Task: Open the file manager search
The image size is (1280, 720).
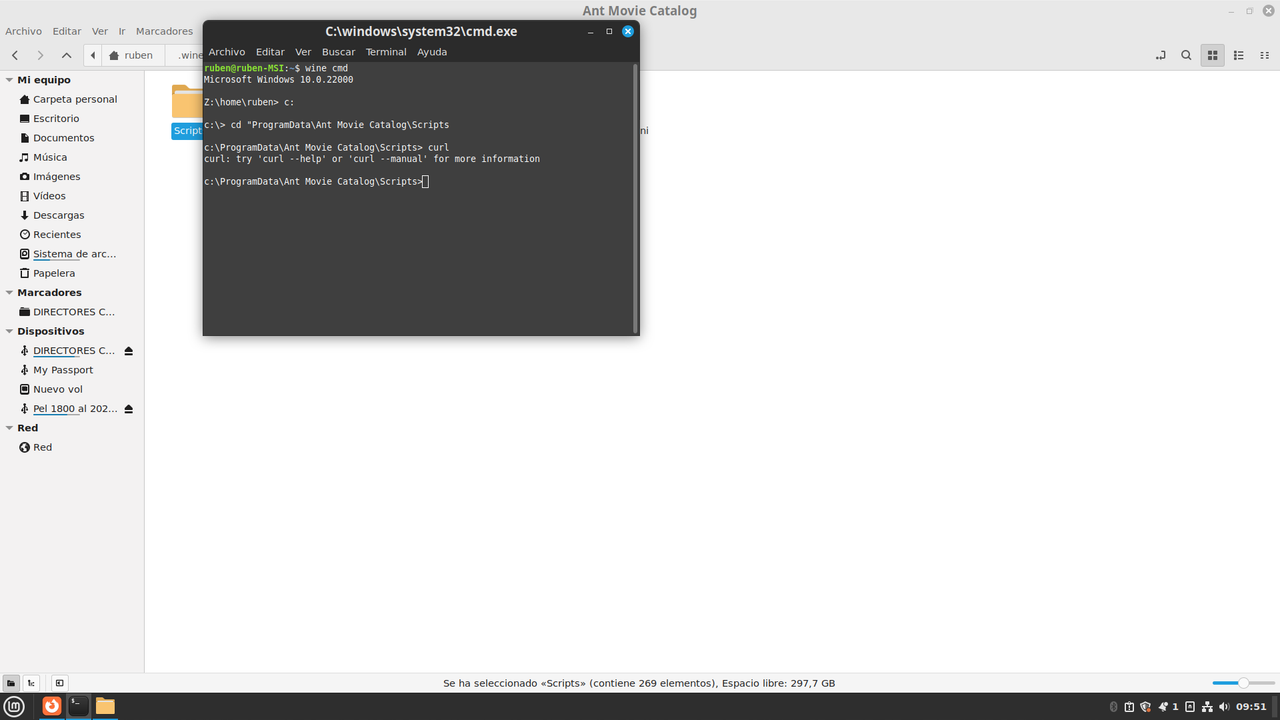Action: (1186, 55)
